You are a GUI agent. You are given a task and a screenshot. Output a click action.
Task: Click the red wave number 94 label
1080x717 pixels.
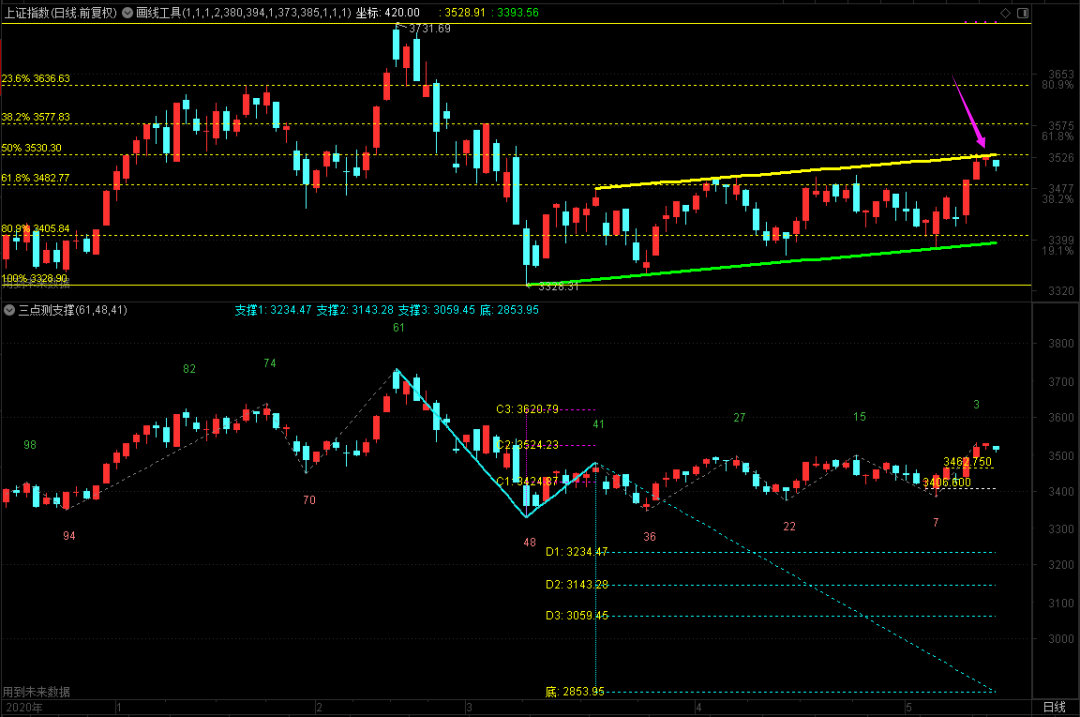pos(69,536)
